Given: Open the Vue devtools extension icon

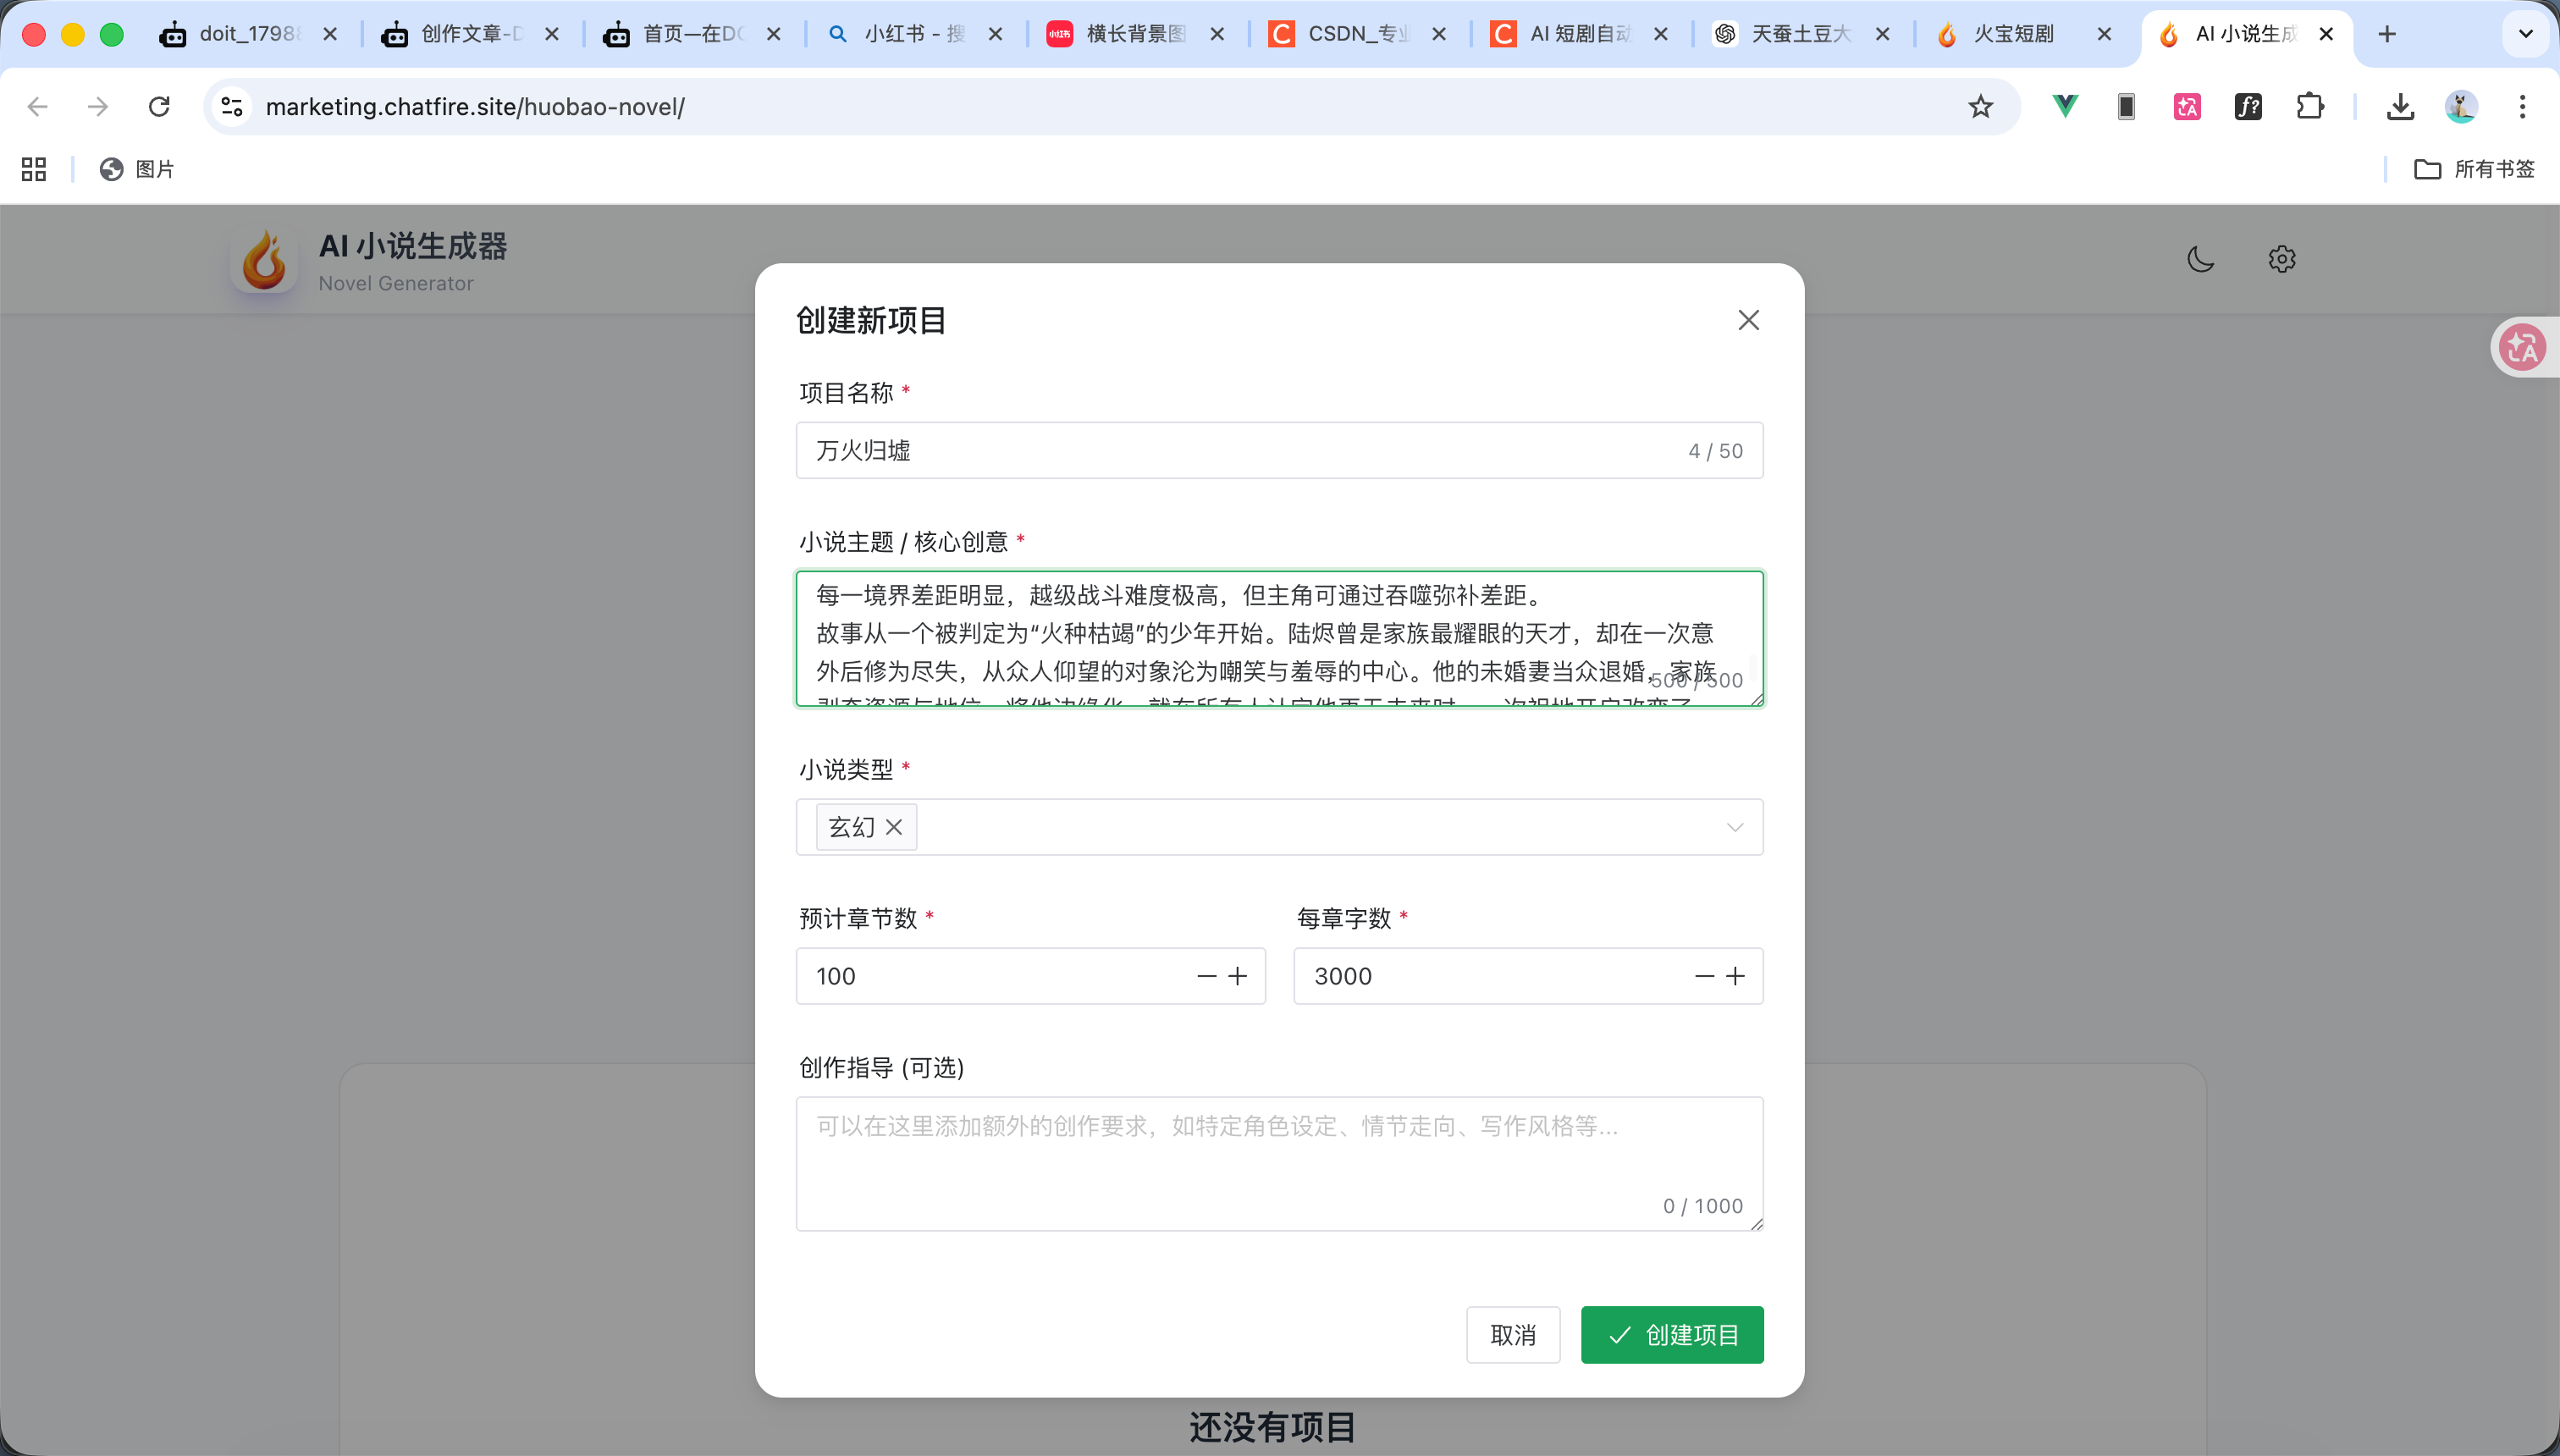Looking at the screenshot, I should (2064, 106).
